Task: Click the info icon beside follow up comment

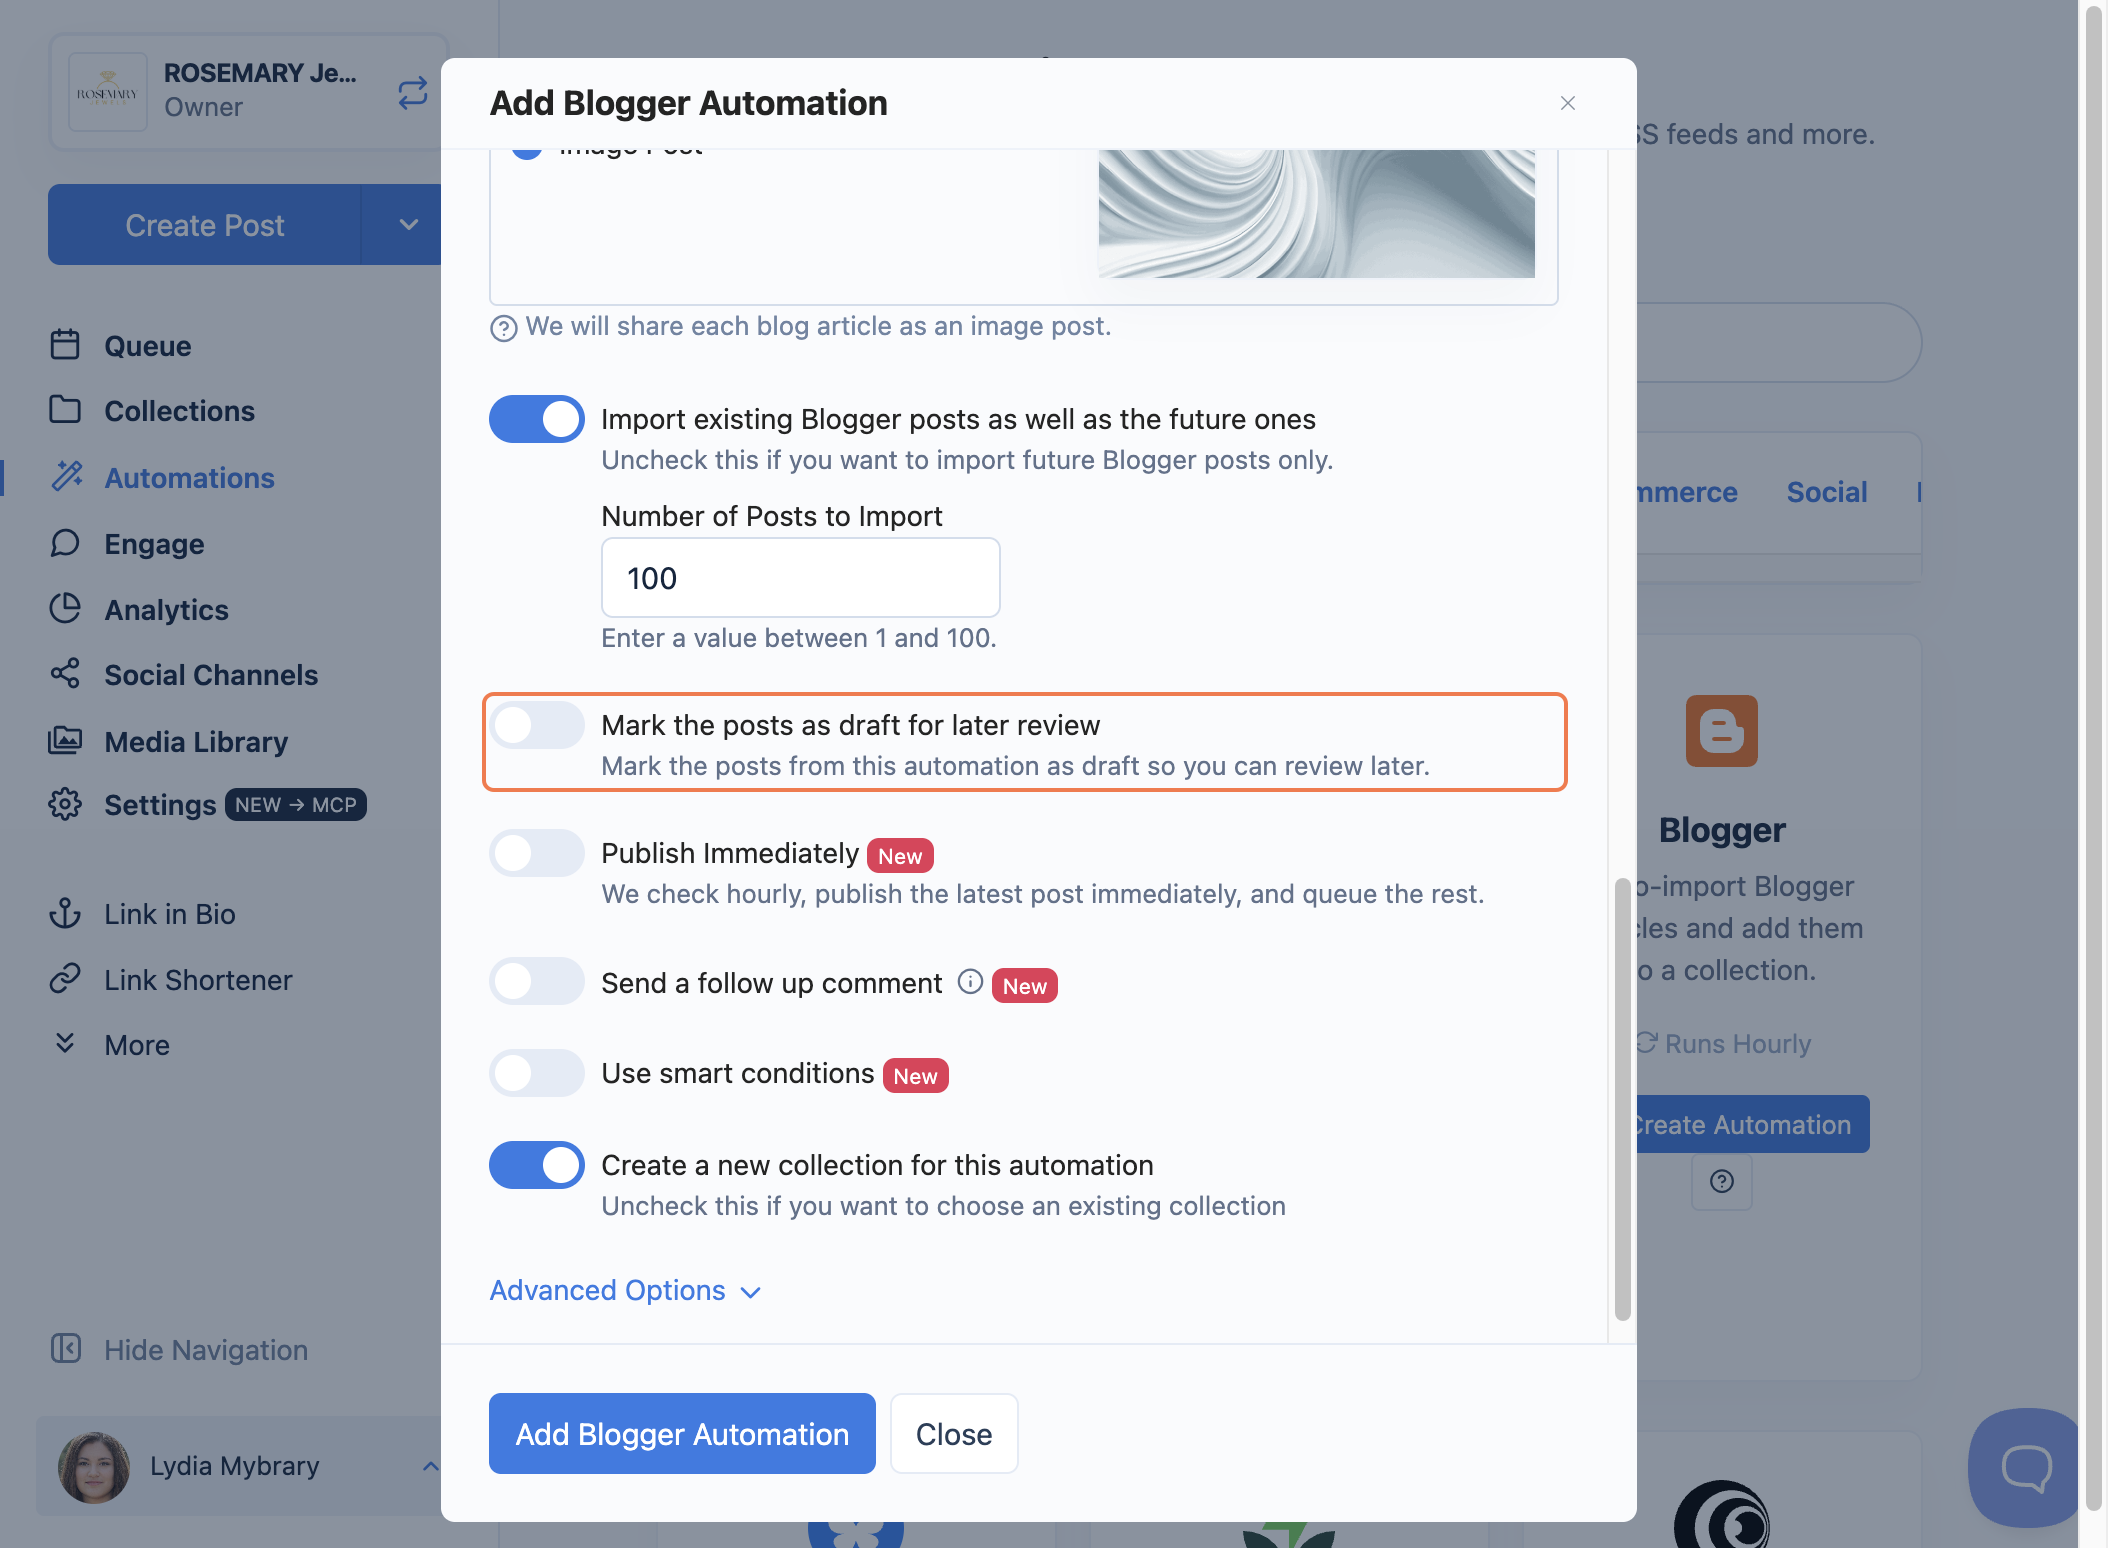Action: (970, 982)
